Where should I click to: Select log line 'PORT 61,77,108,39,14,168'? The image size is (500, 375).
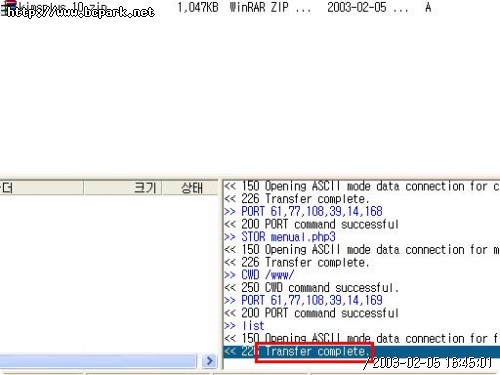pyautogui.click(x=303, y=211)
